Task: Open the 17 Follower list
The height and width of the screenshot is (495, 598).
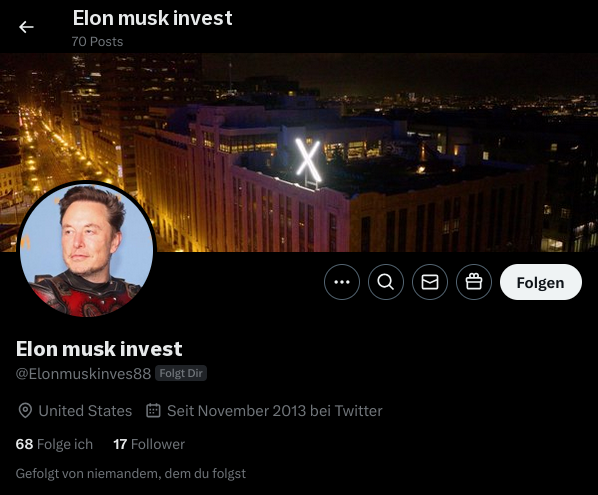Action: coord(149,444)
